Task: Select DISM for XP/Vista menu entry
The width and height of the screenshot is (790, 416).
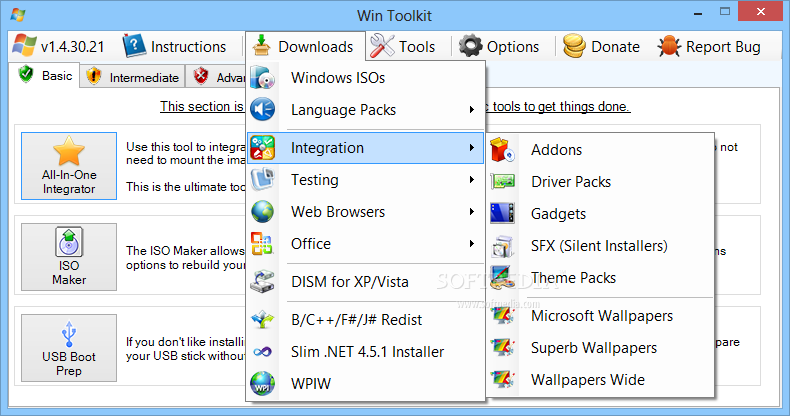Action: [x=365, y=282]
